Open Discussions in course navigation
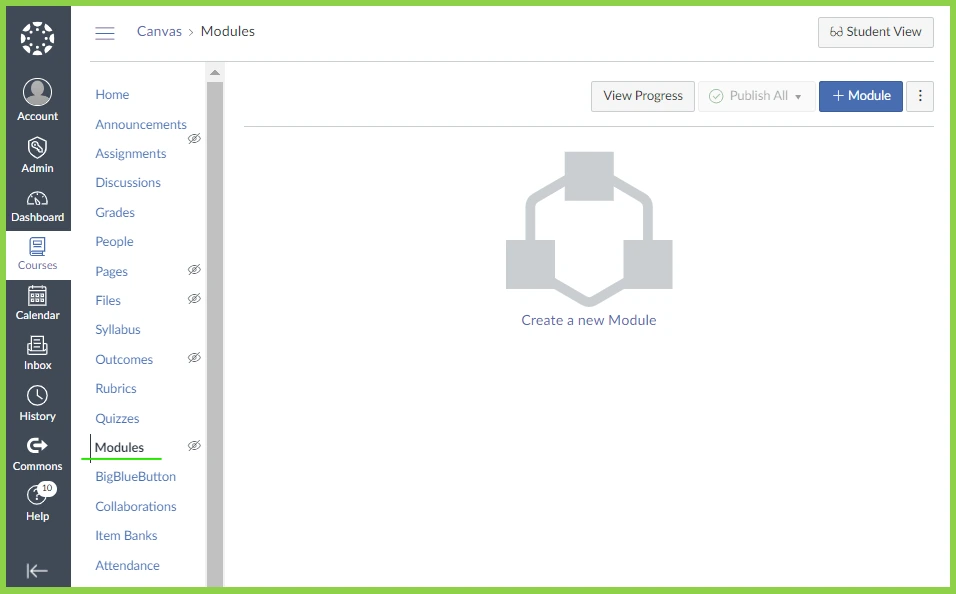This screenshot has height=594, width=956. [128, 183]
